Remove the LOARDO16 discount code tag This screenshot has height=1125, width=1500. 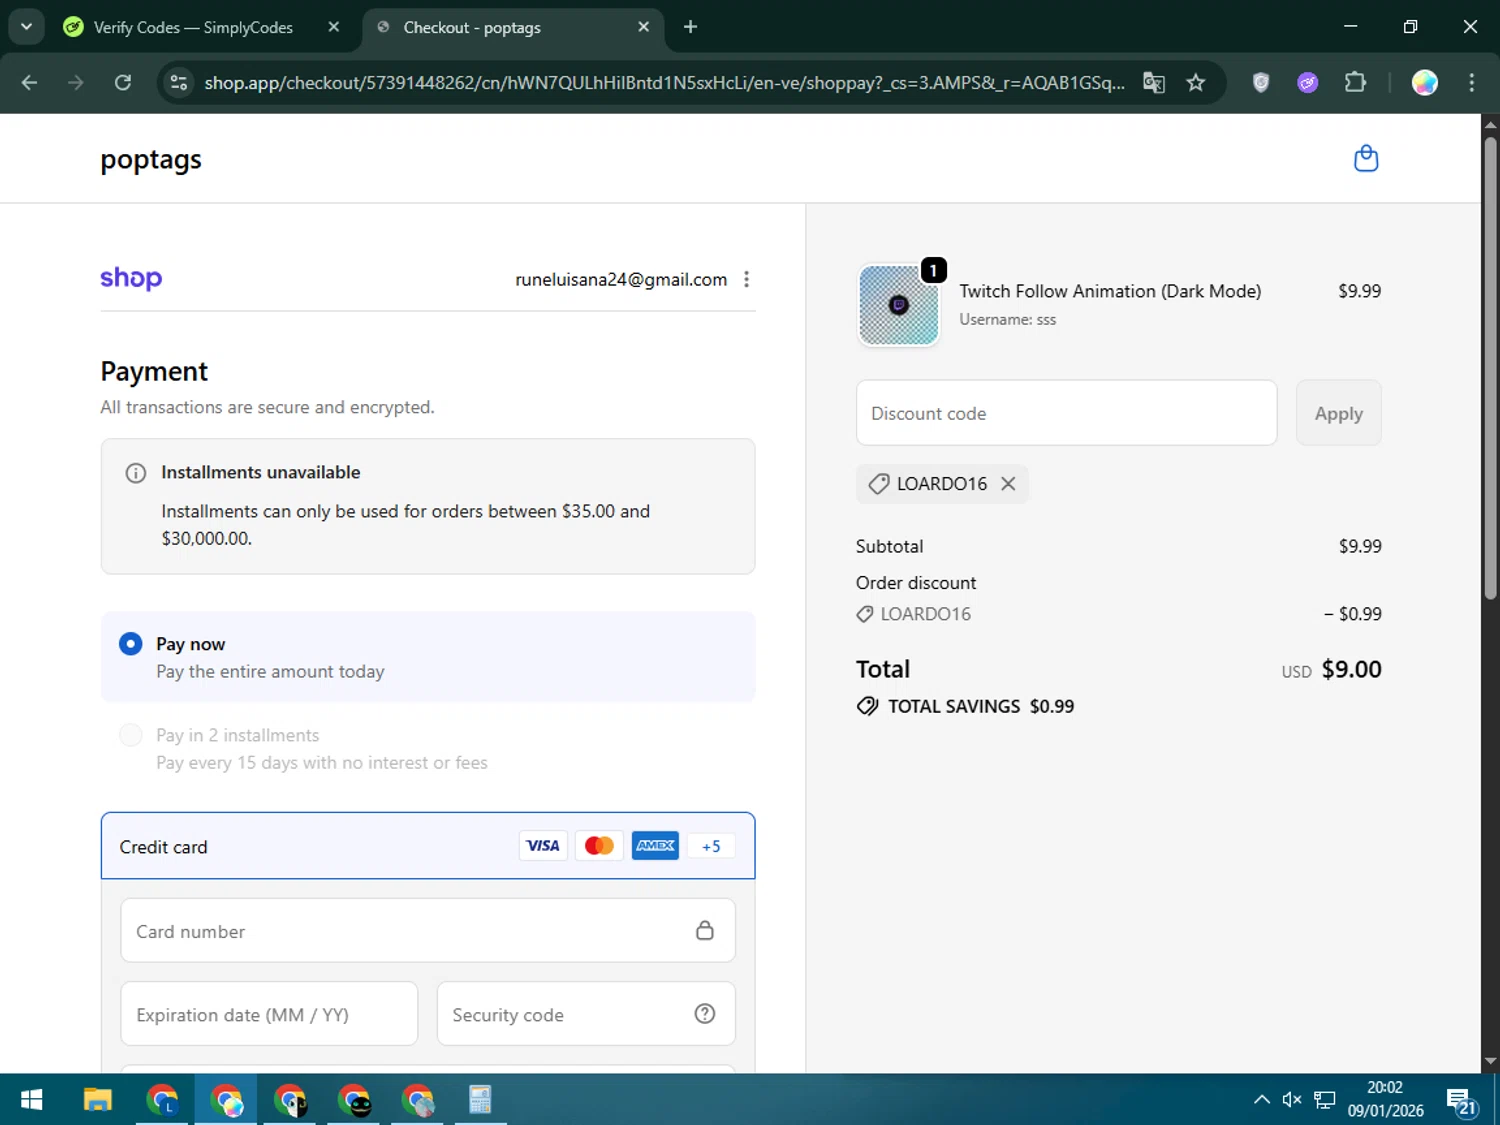1008,484
